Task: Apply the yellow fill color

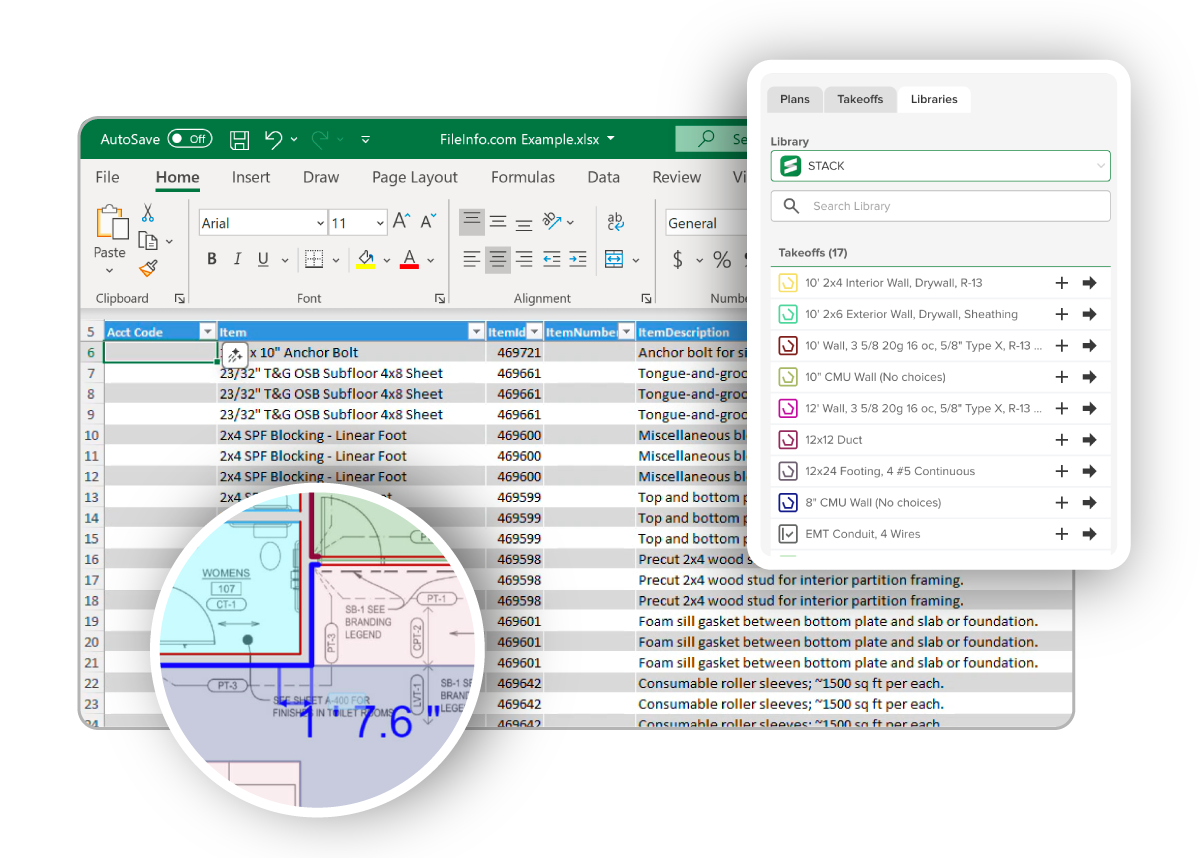Action: pyautogui.click(x=366, y=260)
